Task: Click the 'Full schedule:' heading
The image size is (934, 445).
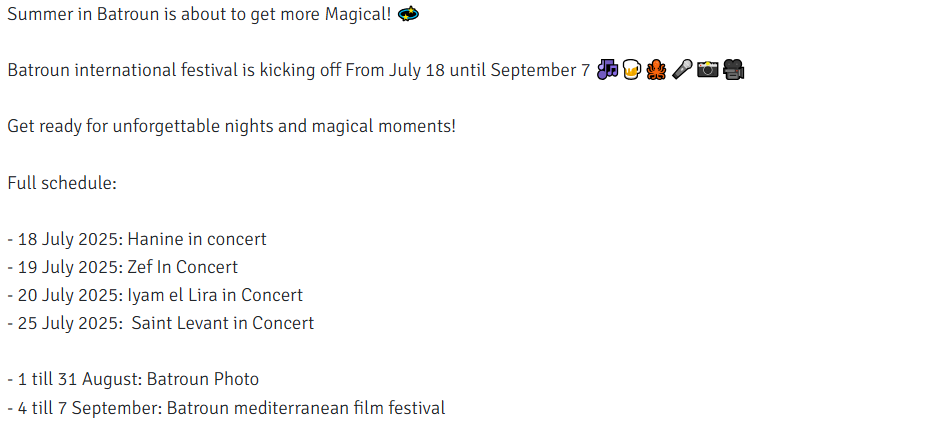Action: [x=62, y=183]
